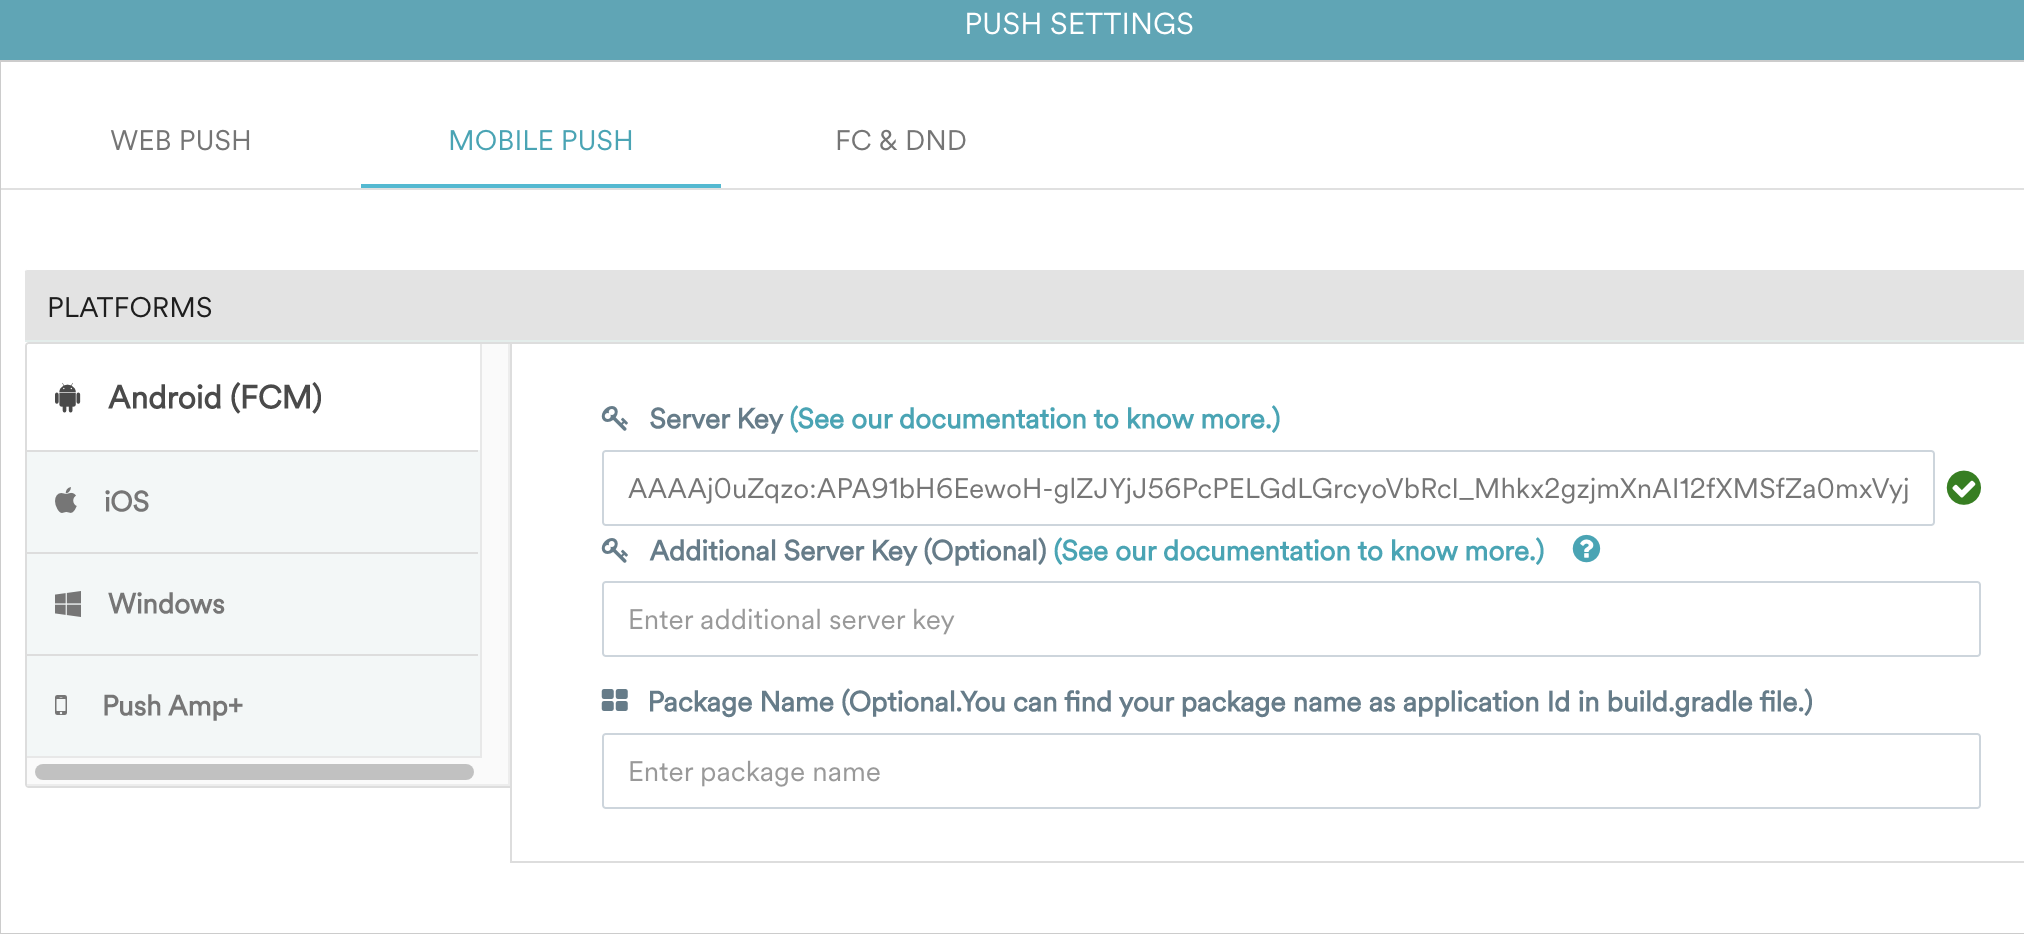Switch to the WEB PUSH tab
This screenshot has height=934, width=2024.
point(181,140)
